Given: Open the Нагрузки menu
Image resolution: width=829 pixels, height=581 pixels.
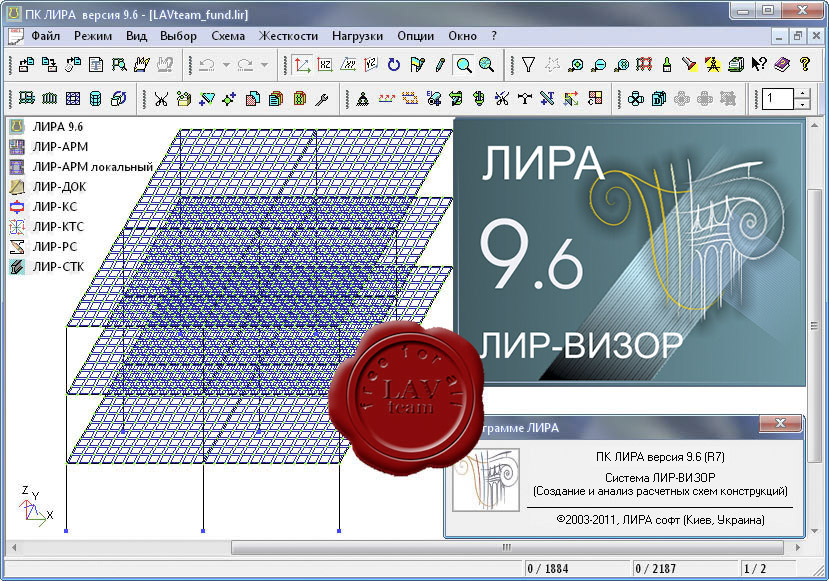Looking at the screenshot, I should (357, 36).
